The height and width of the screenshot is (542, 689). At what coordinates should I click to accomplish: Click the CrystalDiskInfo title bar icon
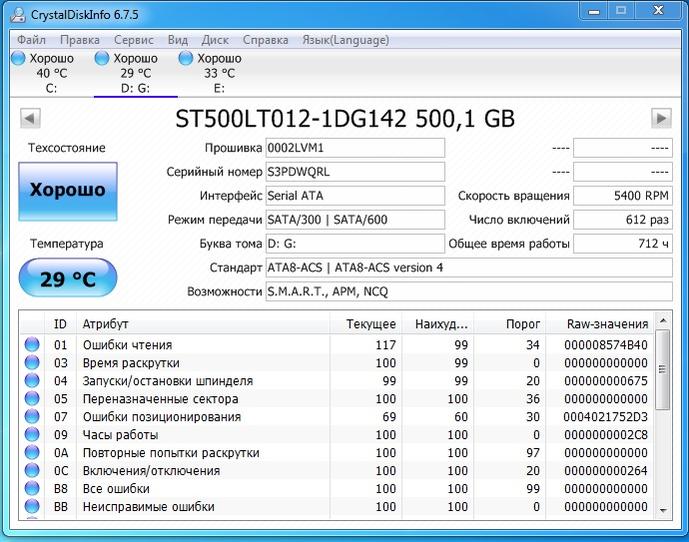[18, 15]
